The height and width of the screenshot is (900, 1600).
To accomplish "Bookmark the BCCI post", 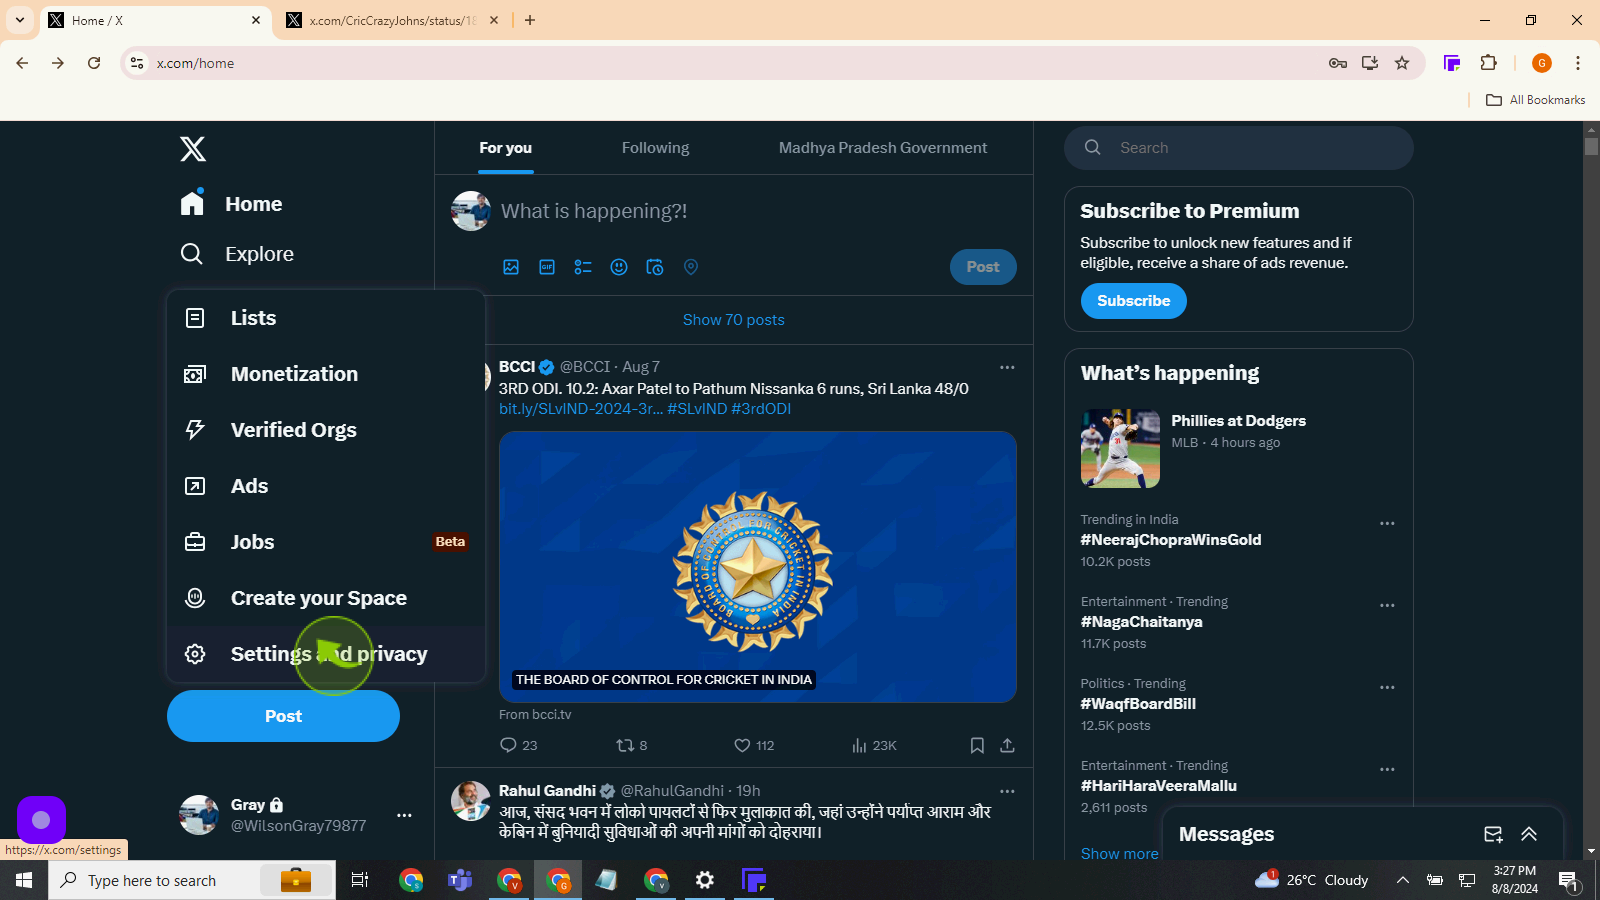I will click(977, 745).
